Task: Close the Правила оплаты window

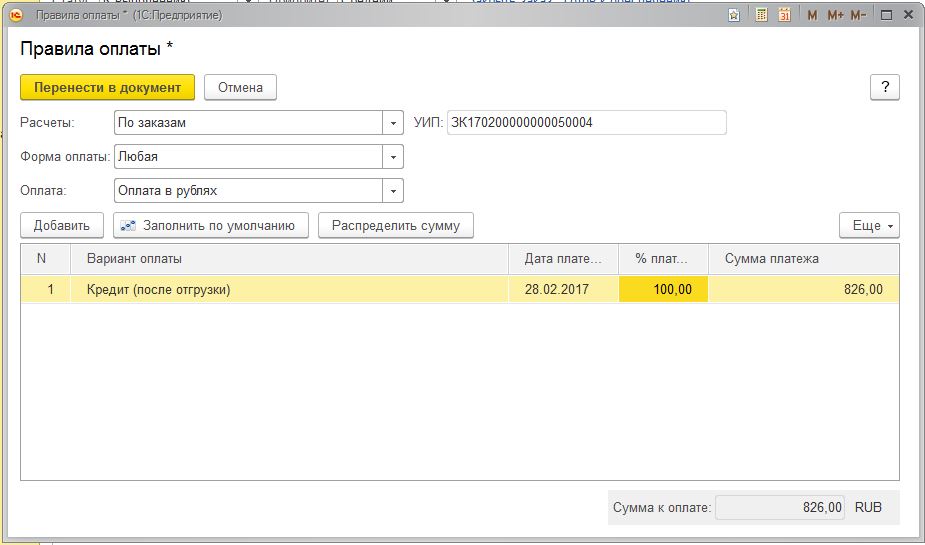Action: point(908,15)
